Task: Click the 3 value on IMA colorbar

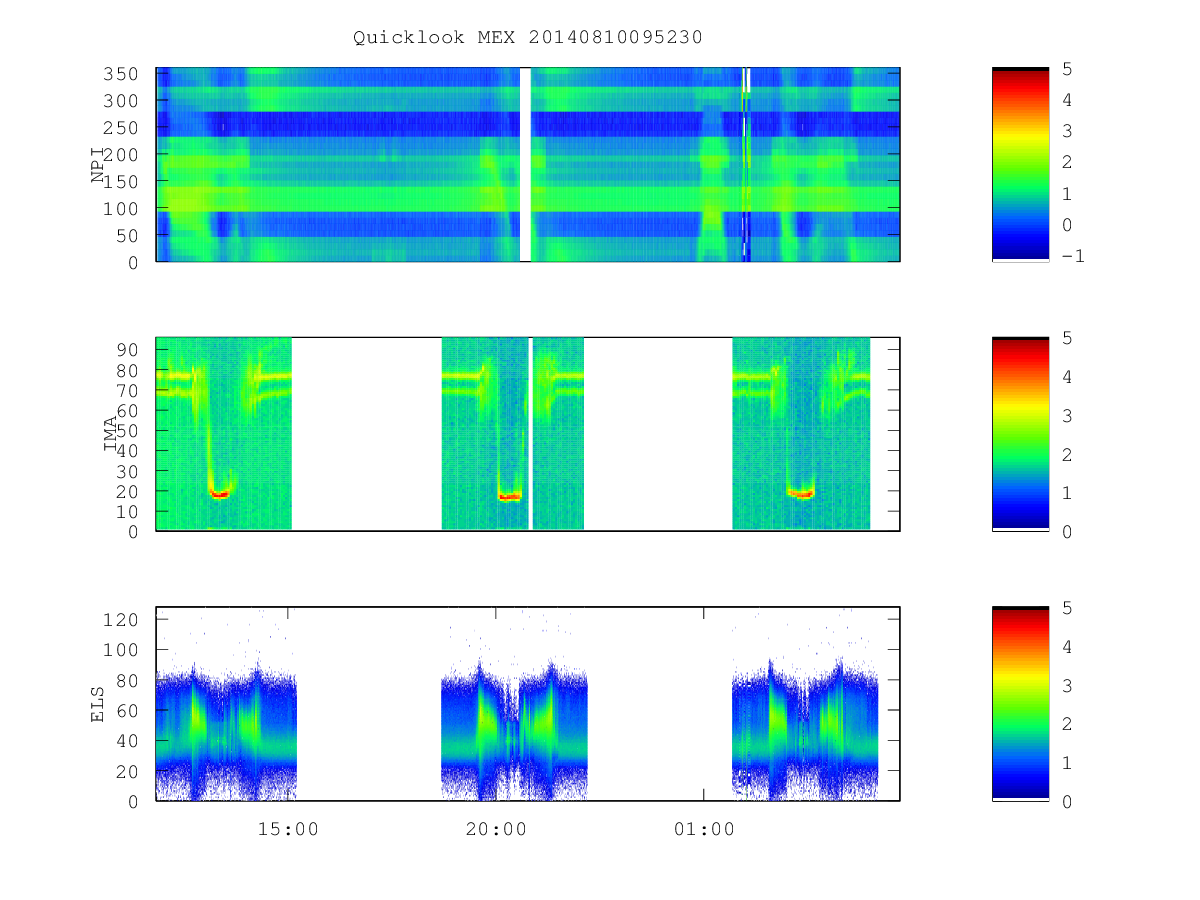Action: 1067,415
